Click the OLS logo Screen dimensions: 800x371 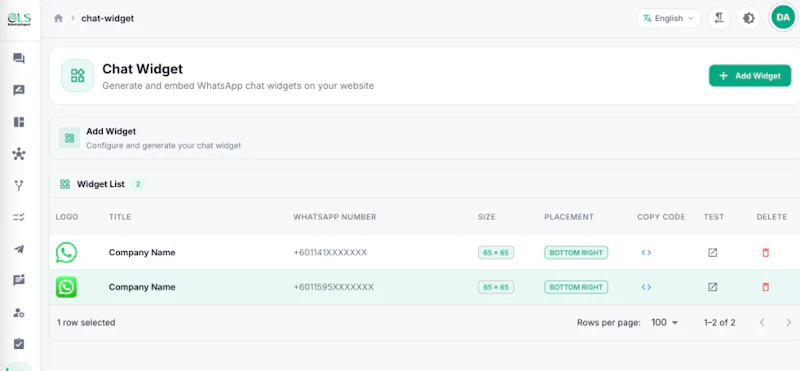pyautogui.click(x=19, y=19)
